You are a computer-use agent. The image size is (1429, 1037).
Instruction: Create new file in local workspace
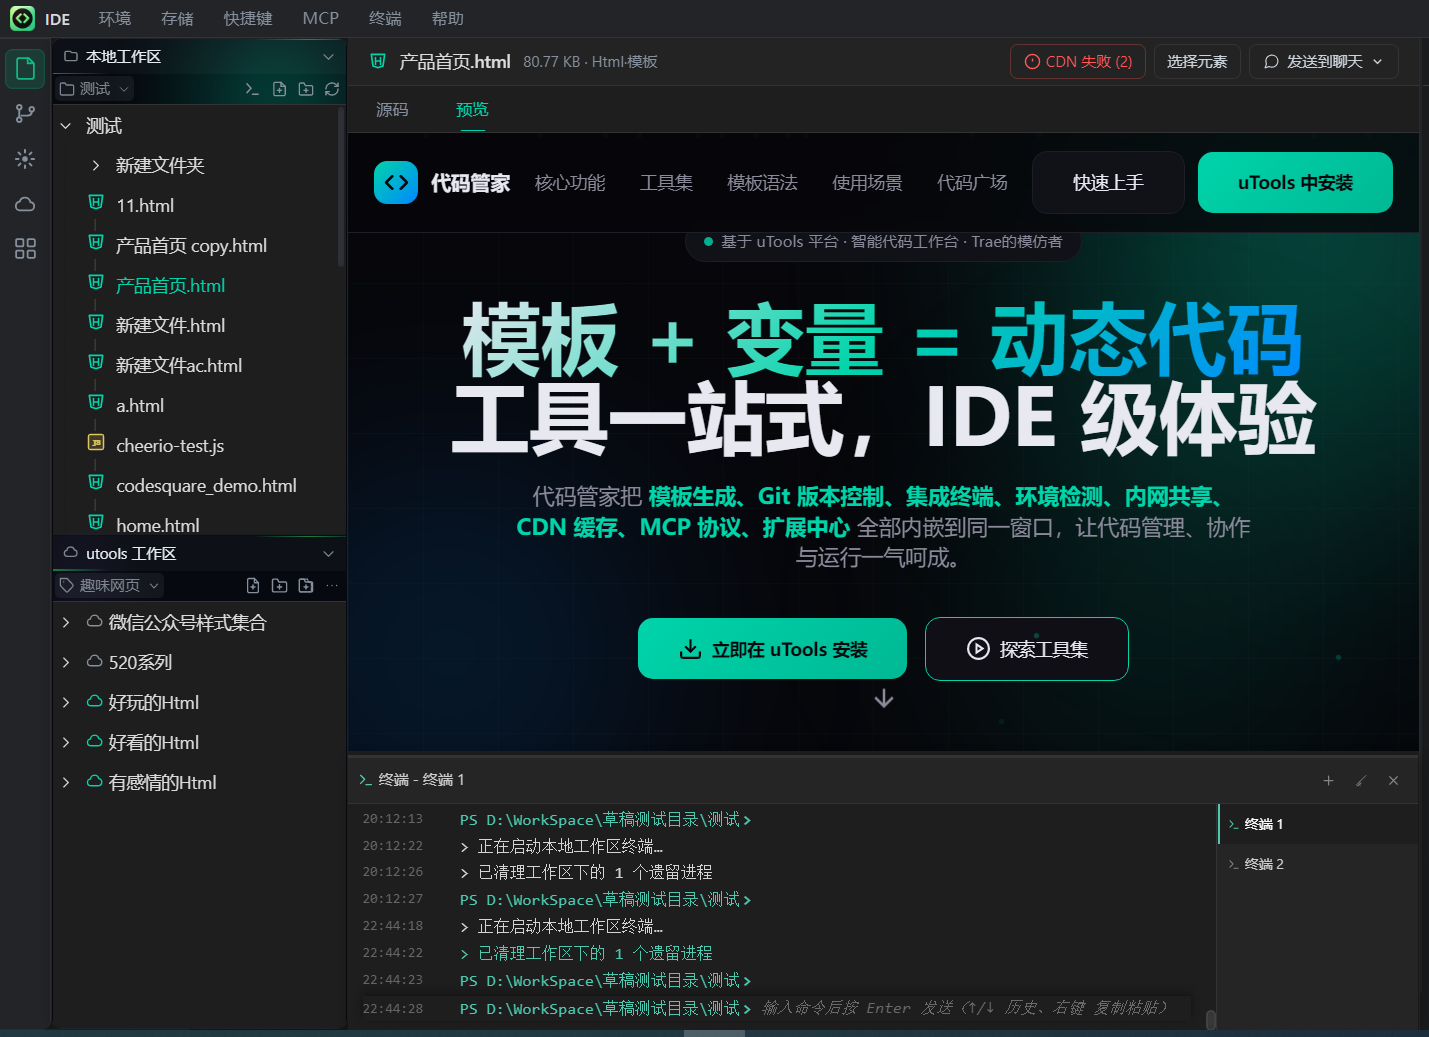[x=279, y=89]
